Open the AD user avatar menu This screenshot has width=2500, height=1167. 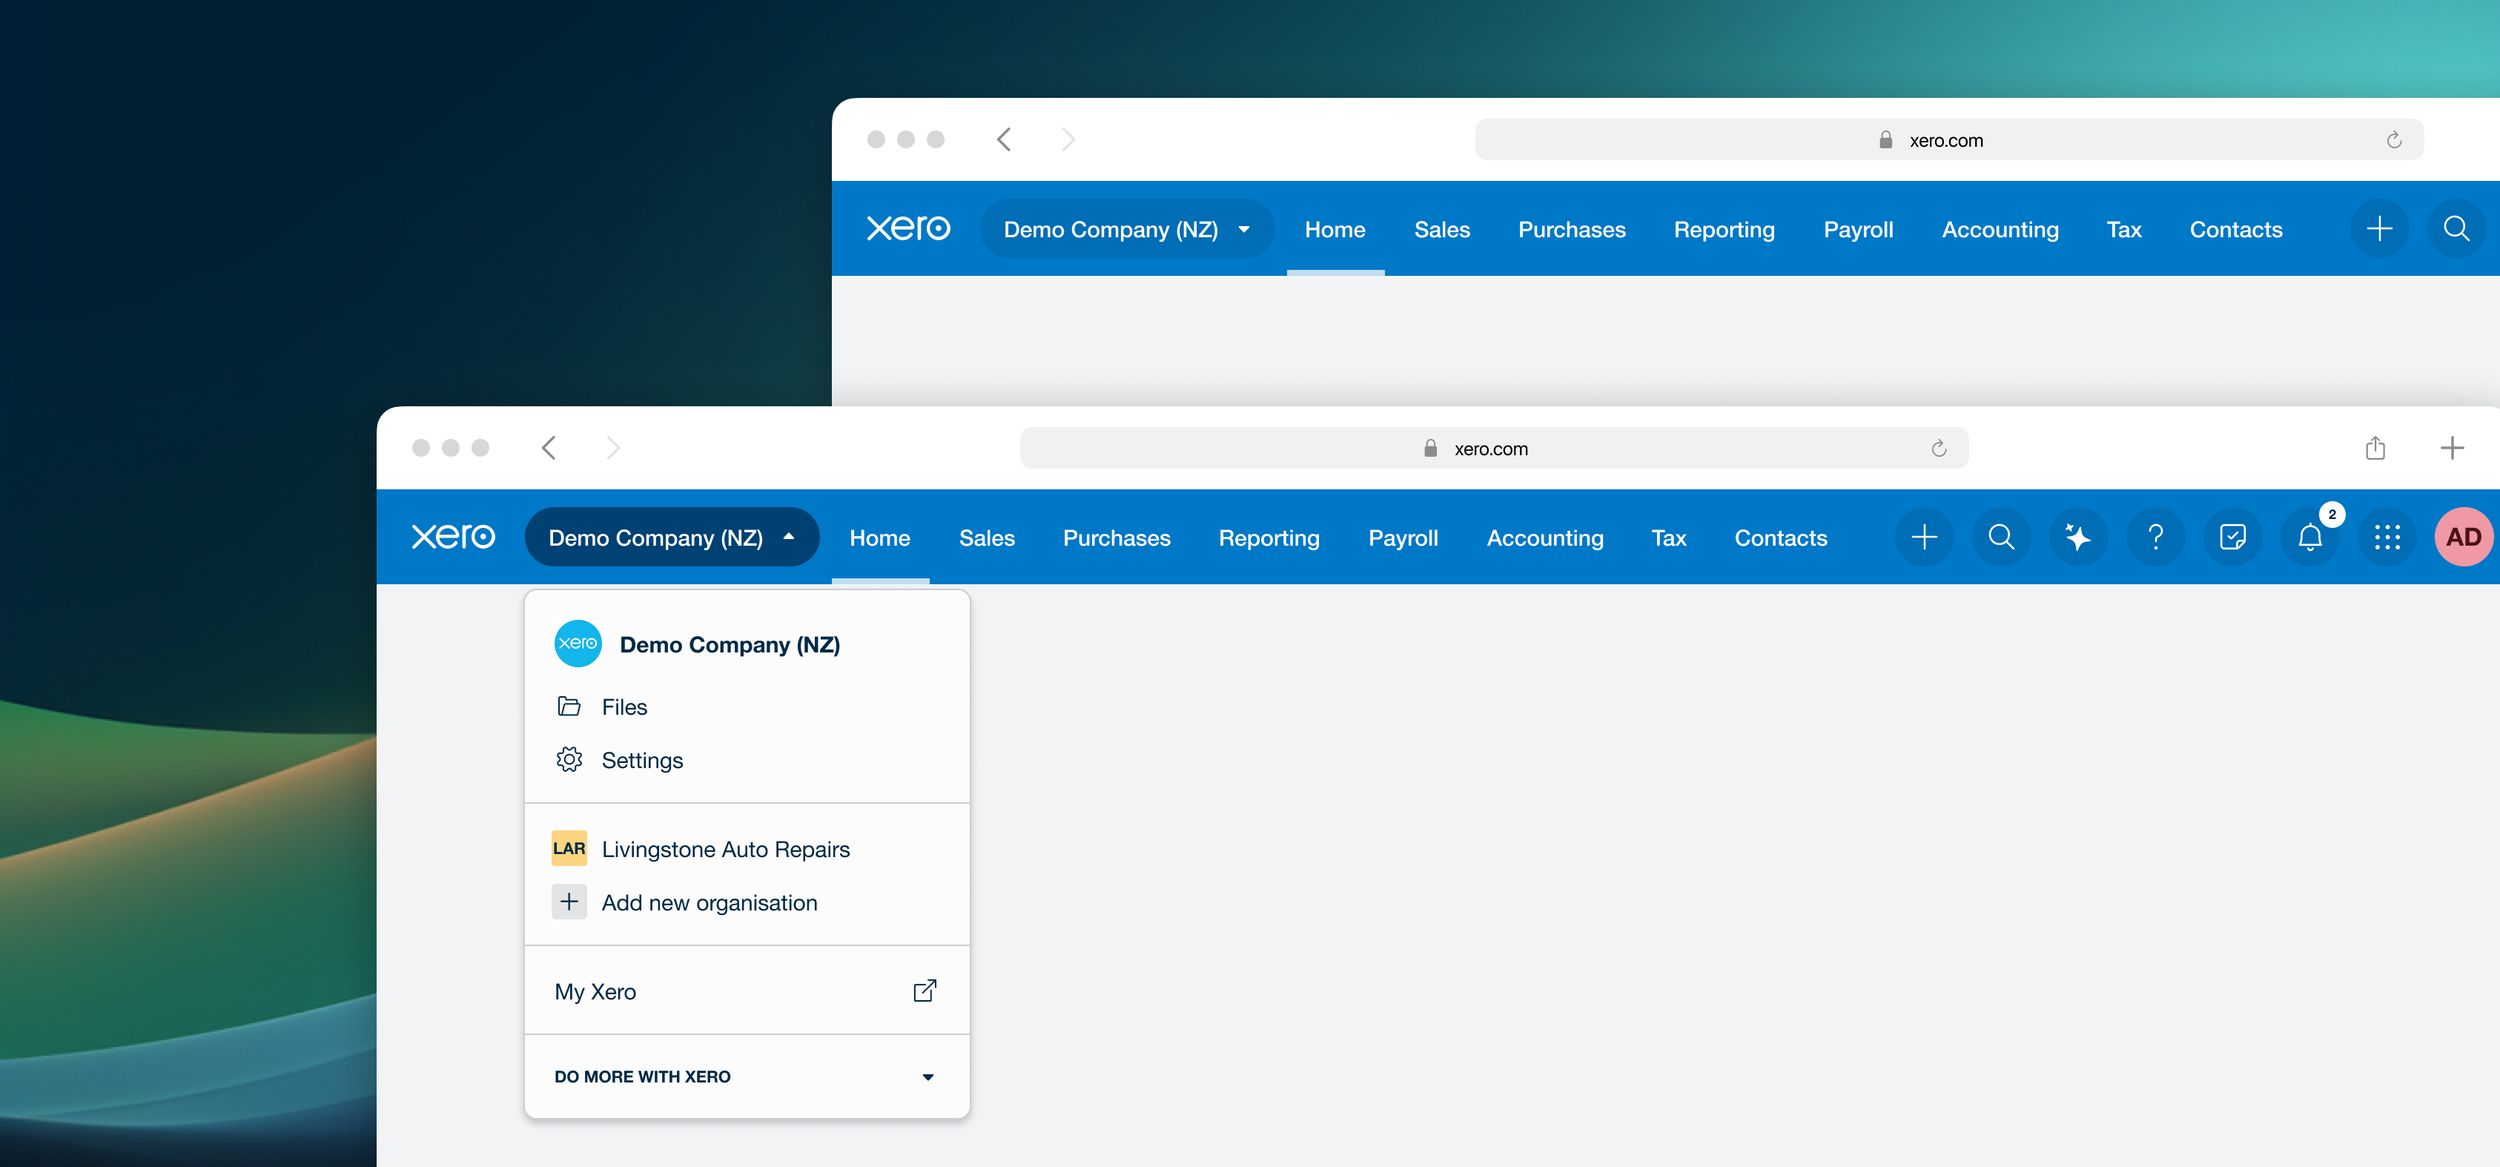(x=2463, y=537)
